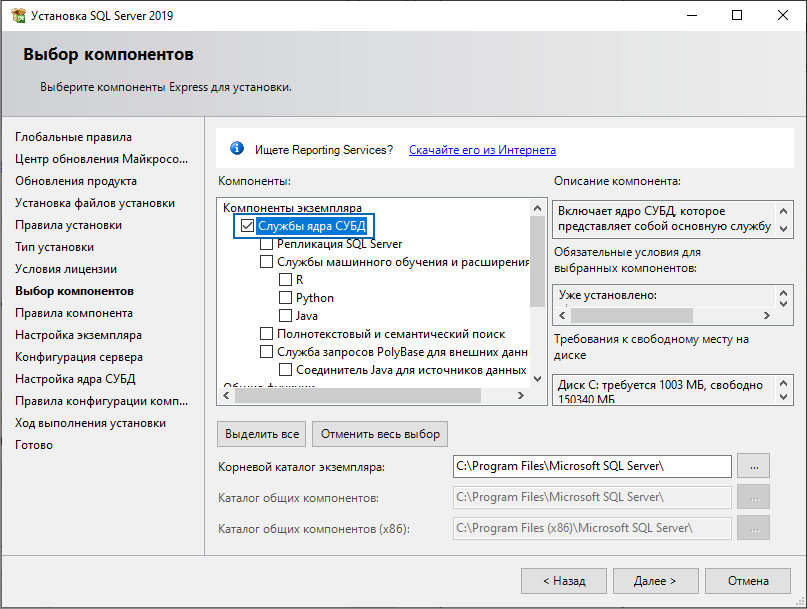Image resolution: width=807 pixels, height=609 pixels.
Task: Select Обновления продукта step
Action: (76, 181)
